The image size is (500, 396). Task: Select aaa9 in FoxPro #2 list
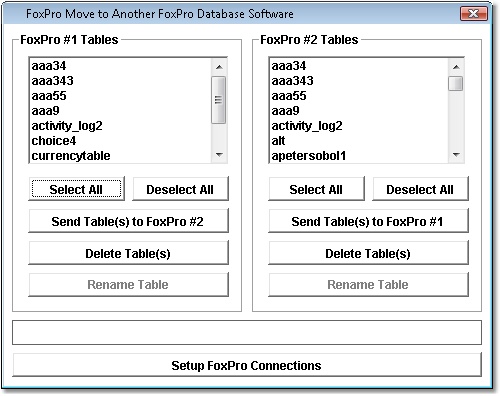[x=359, y=111]
